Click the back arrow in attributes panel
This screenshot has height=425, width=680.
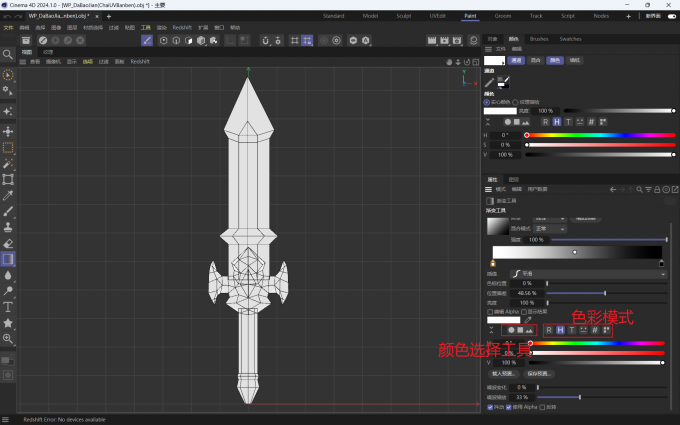pos(613,190)
